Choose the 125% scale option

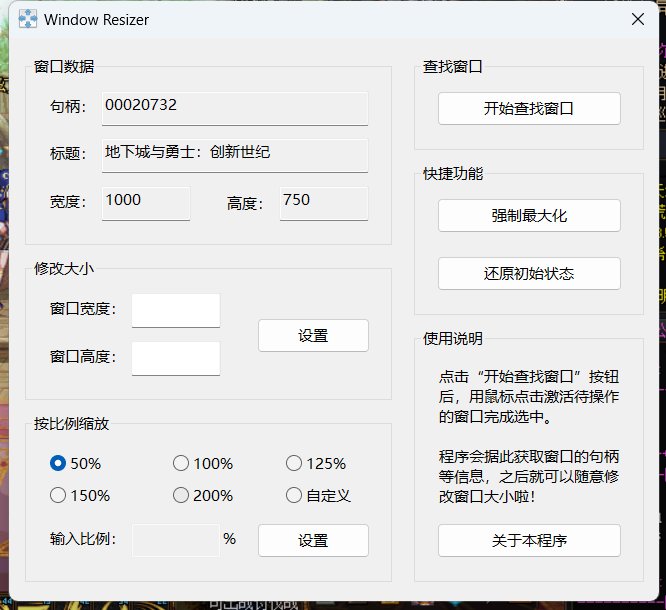point(294,463)
